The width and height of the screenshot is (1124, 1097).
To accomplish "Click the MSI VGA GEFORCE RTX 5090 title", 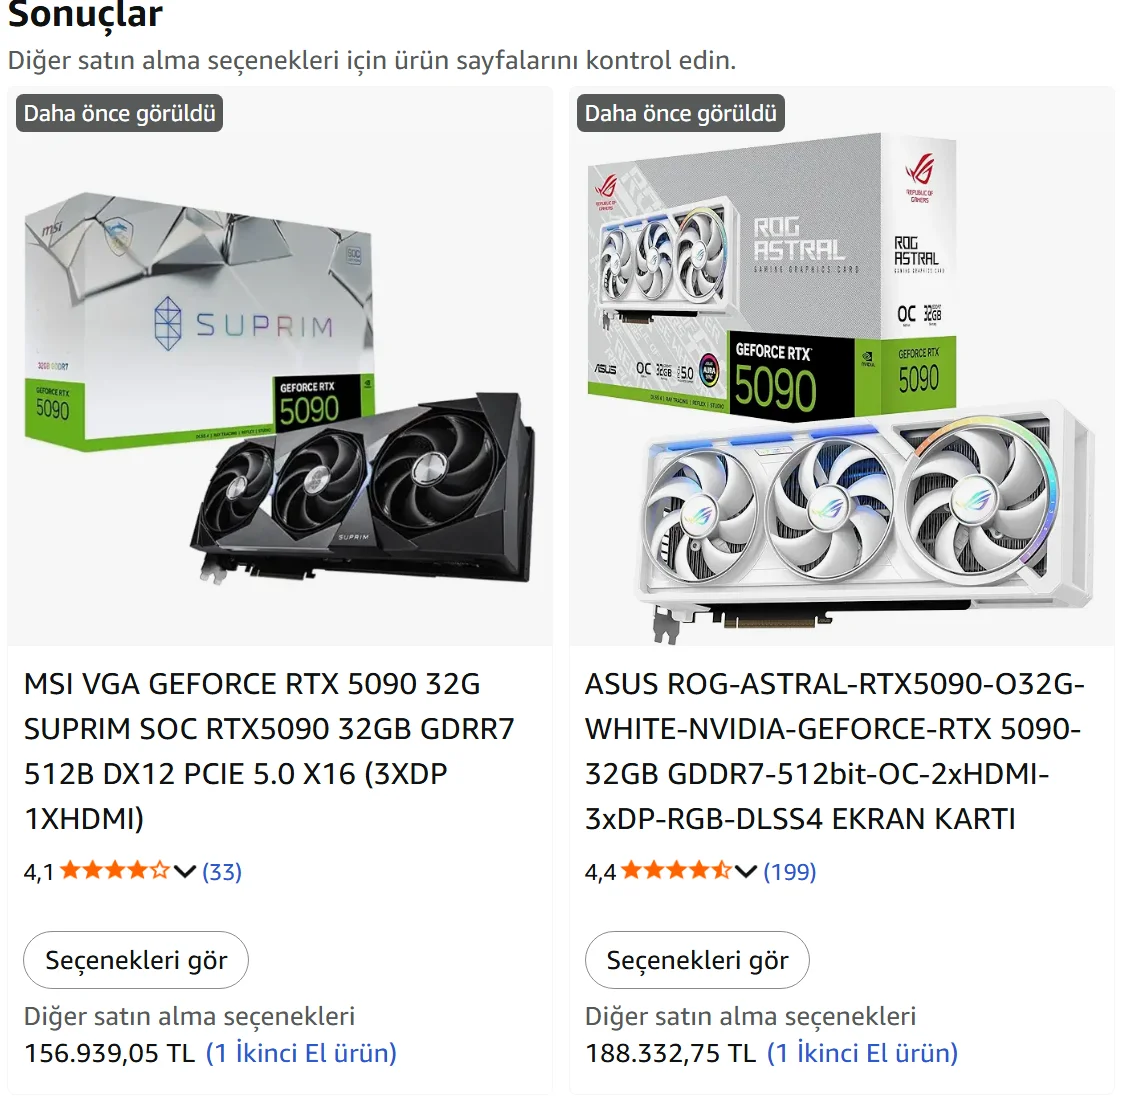I will pyautogui.click(x=270, y=751).
